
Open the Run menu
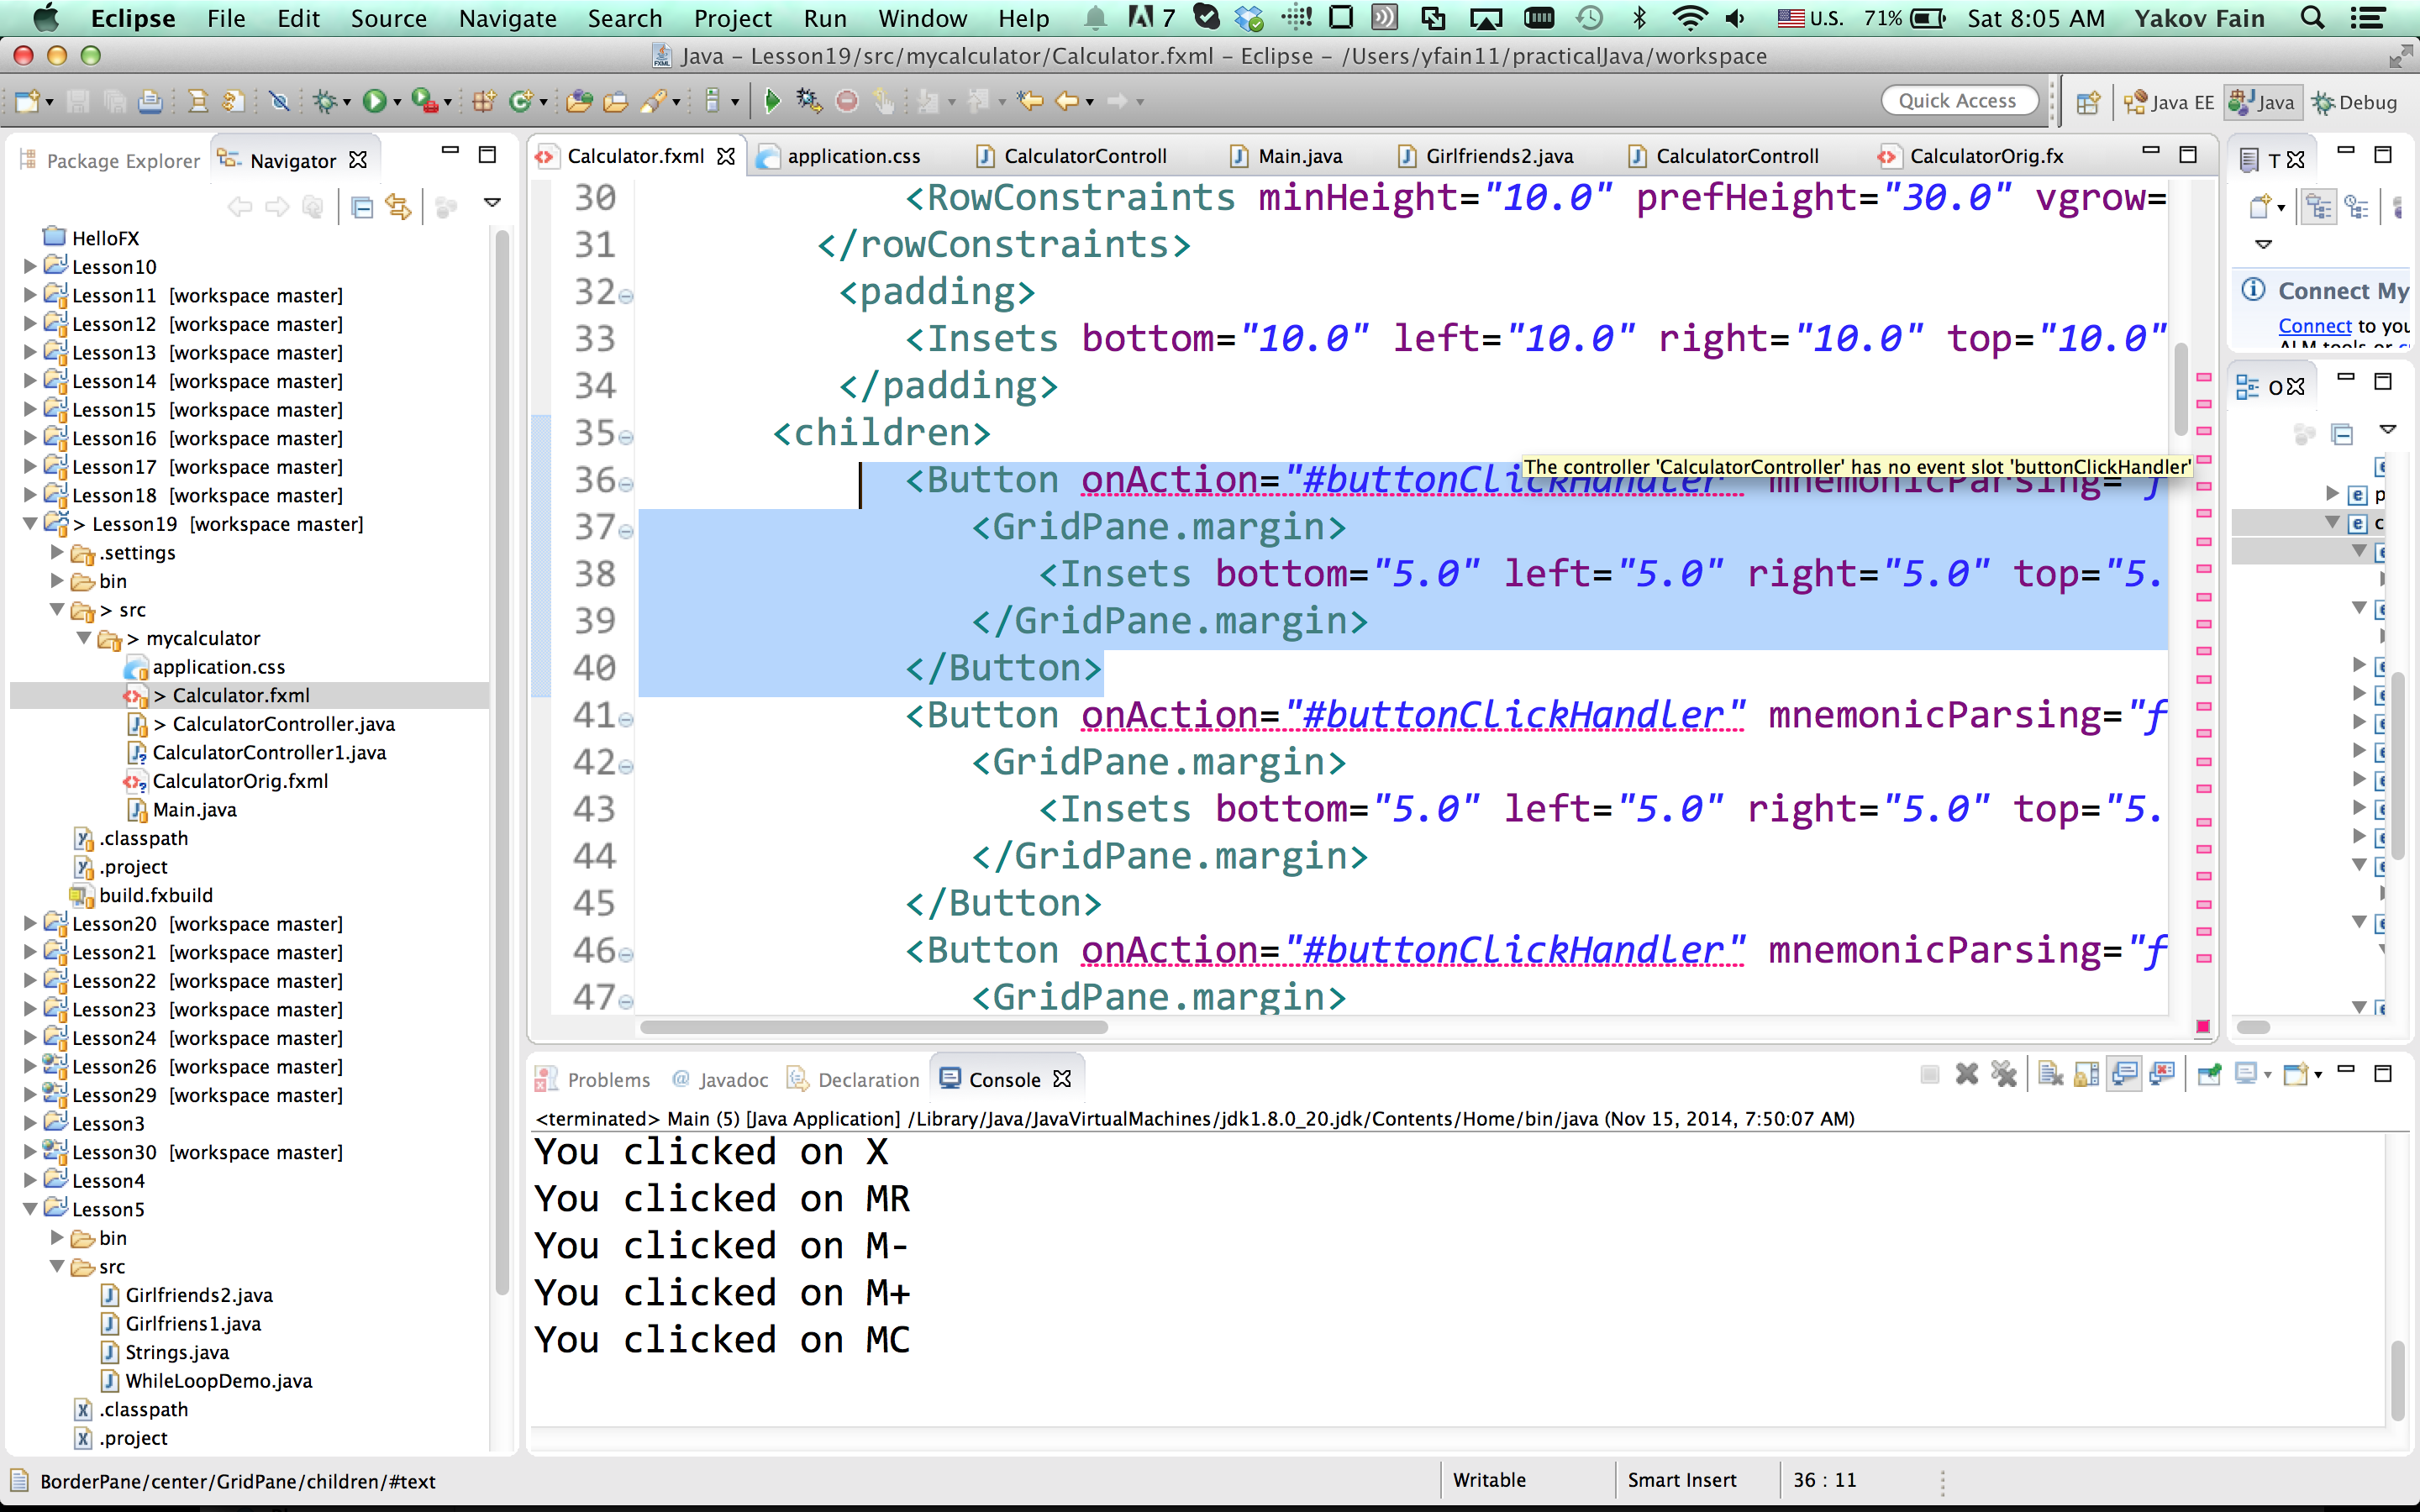click(x=824, y=18)
